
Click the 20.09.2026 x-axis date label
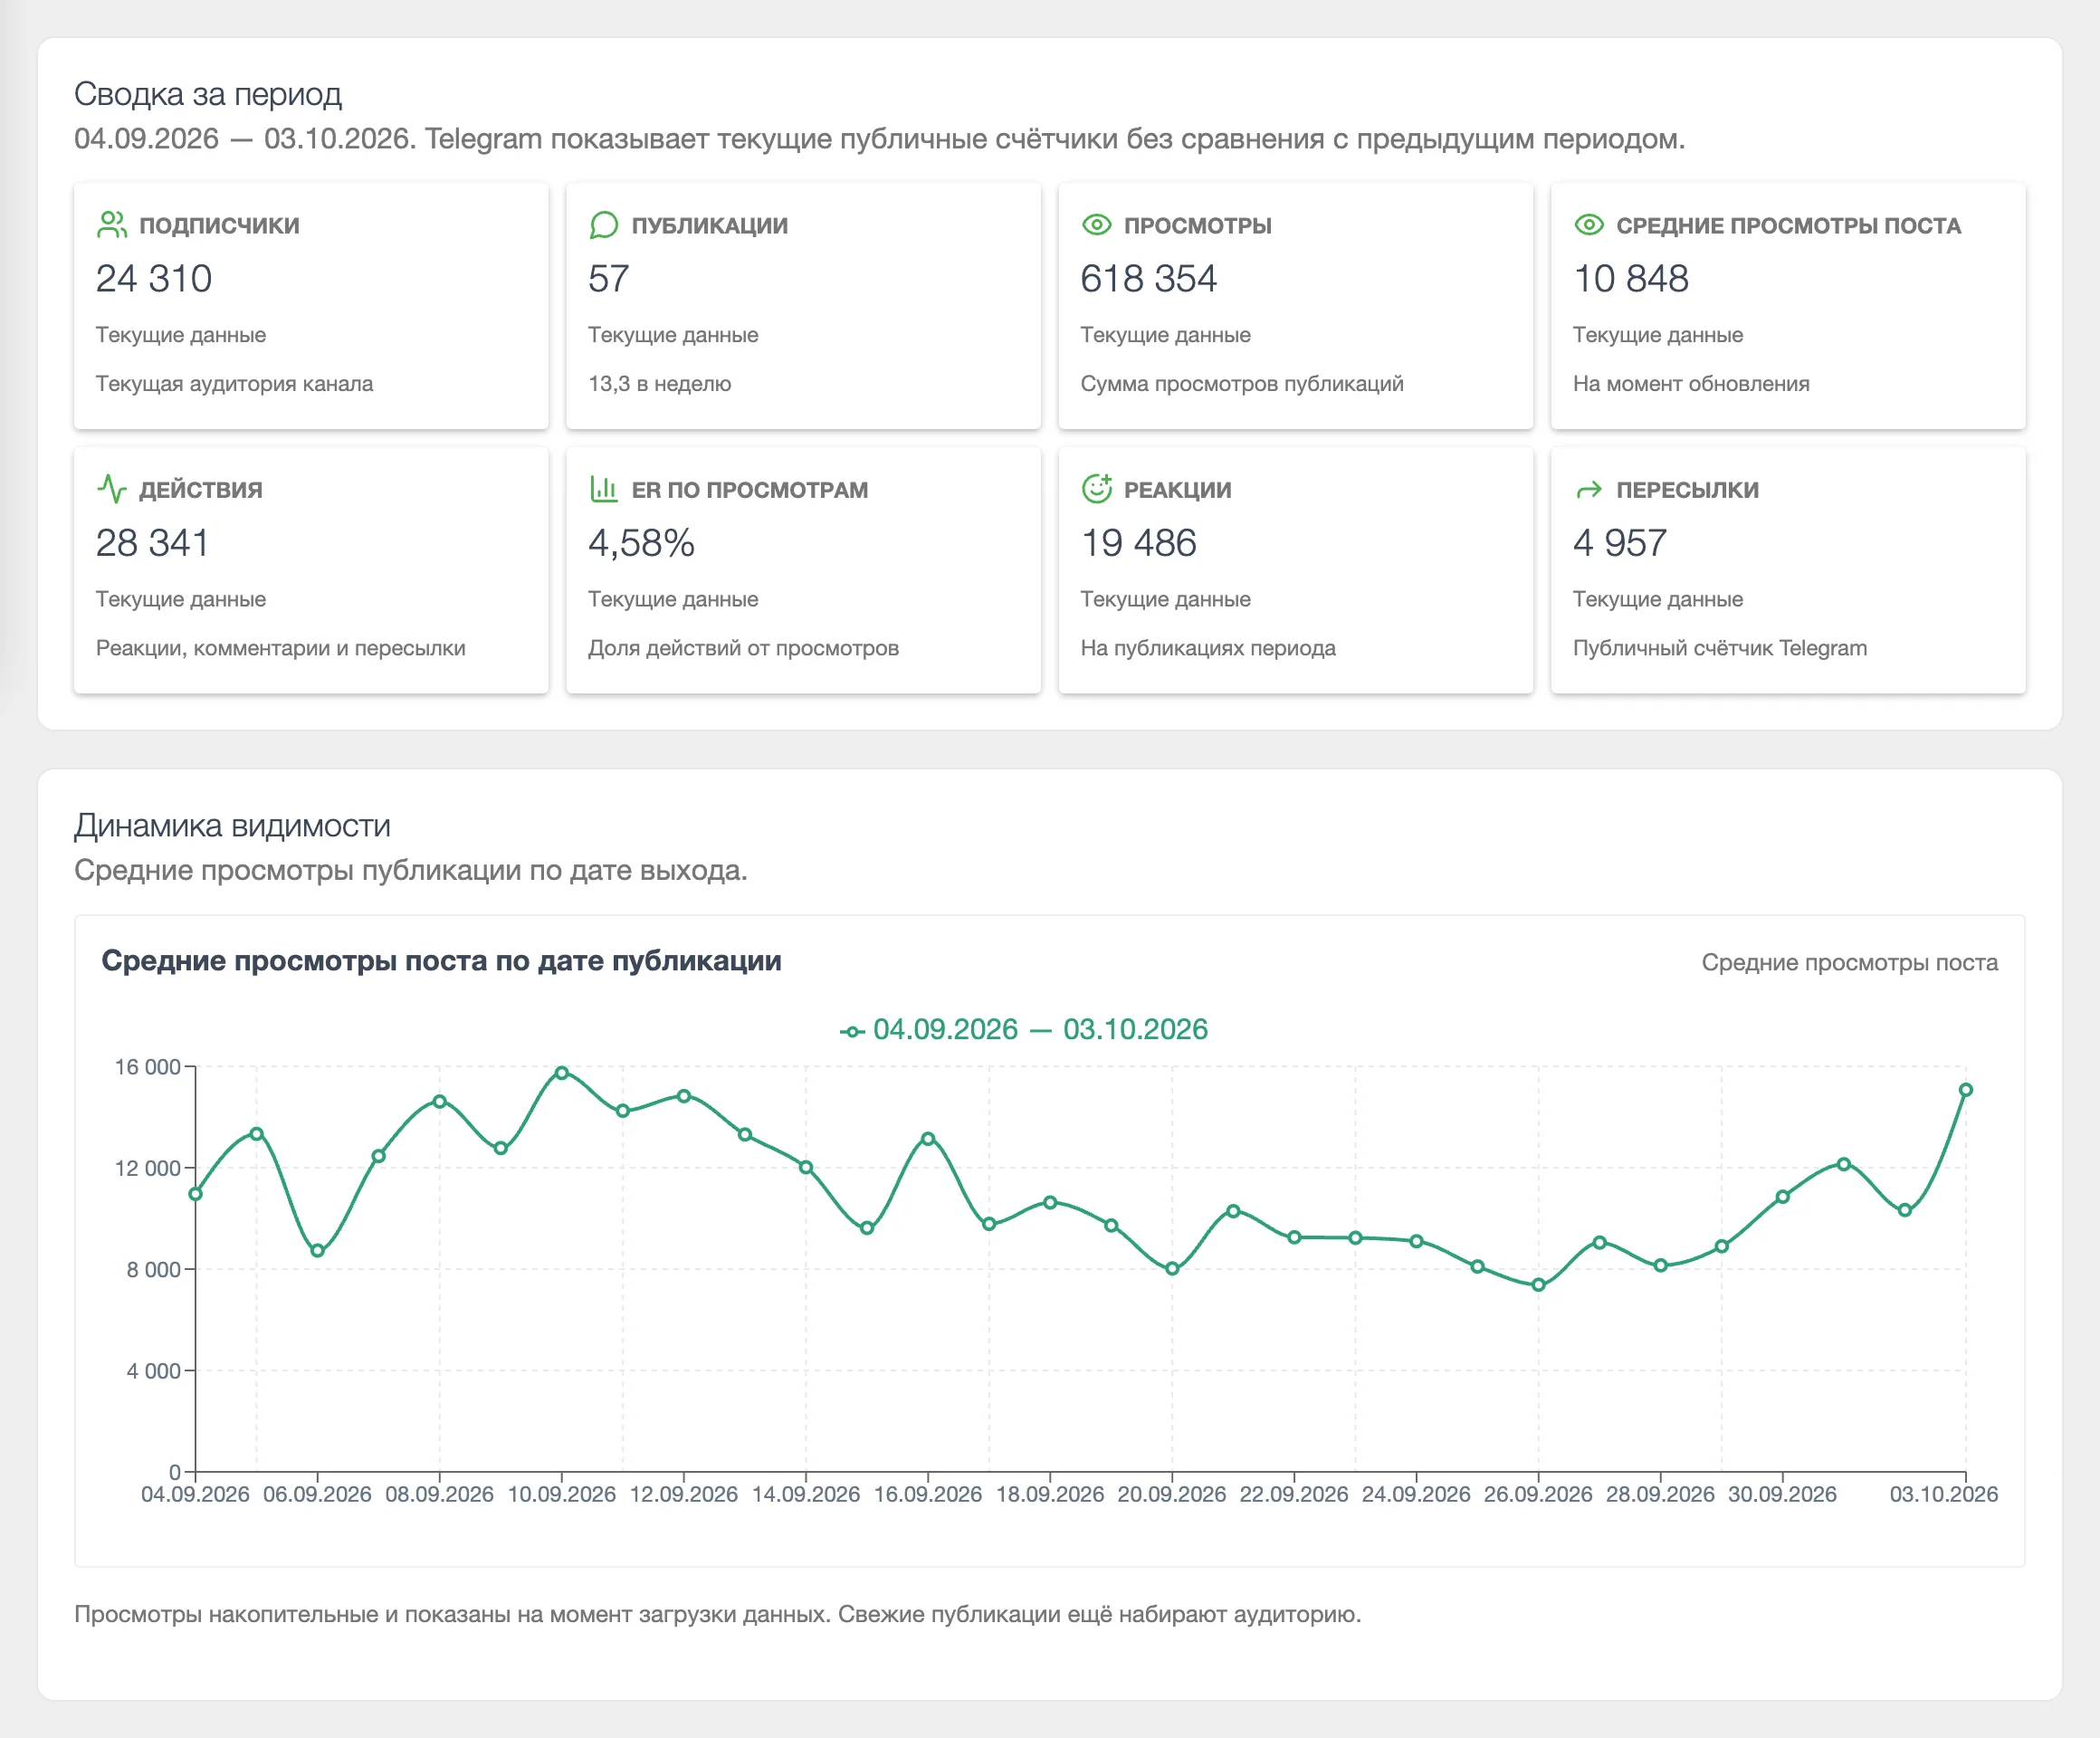click(x=1171, y=1494)
